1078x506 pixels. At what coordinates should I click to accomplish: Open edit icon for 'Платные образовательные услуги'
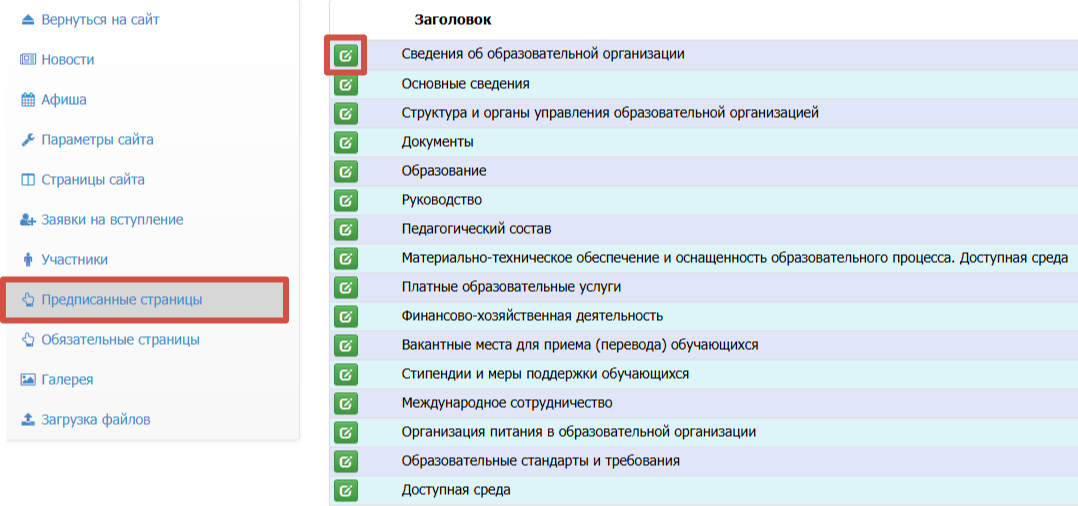[x=345, y=287]
